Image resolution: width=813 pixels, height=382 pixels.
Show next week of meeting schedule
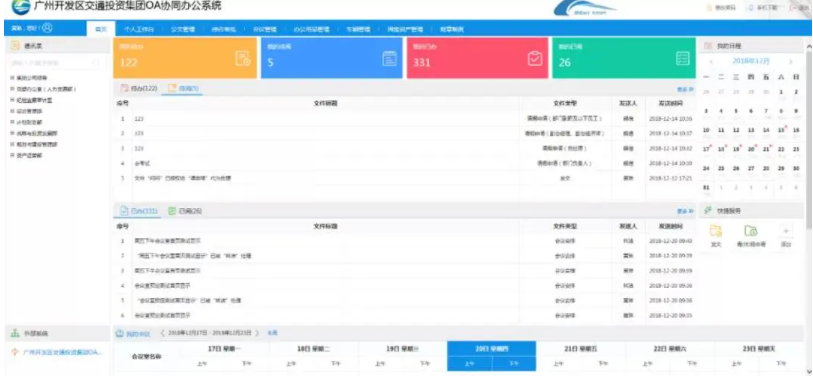tap(257, 333)
